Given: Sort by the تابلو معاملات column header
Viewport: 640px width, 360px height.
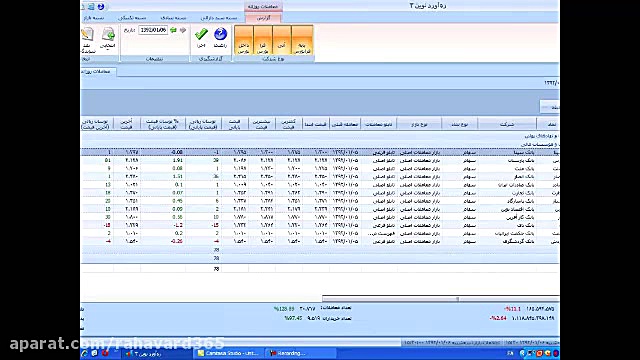Looking at the screenshot, I should (x=379, y=124).
